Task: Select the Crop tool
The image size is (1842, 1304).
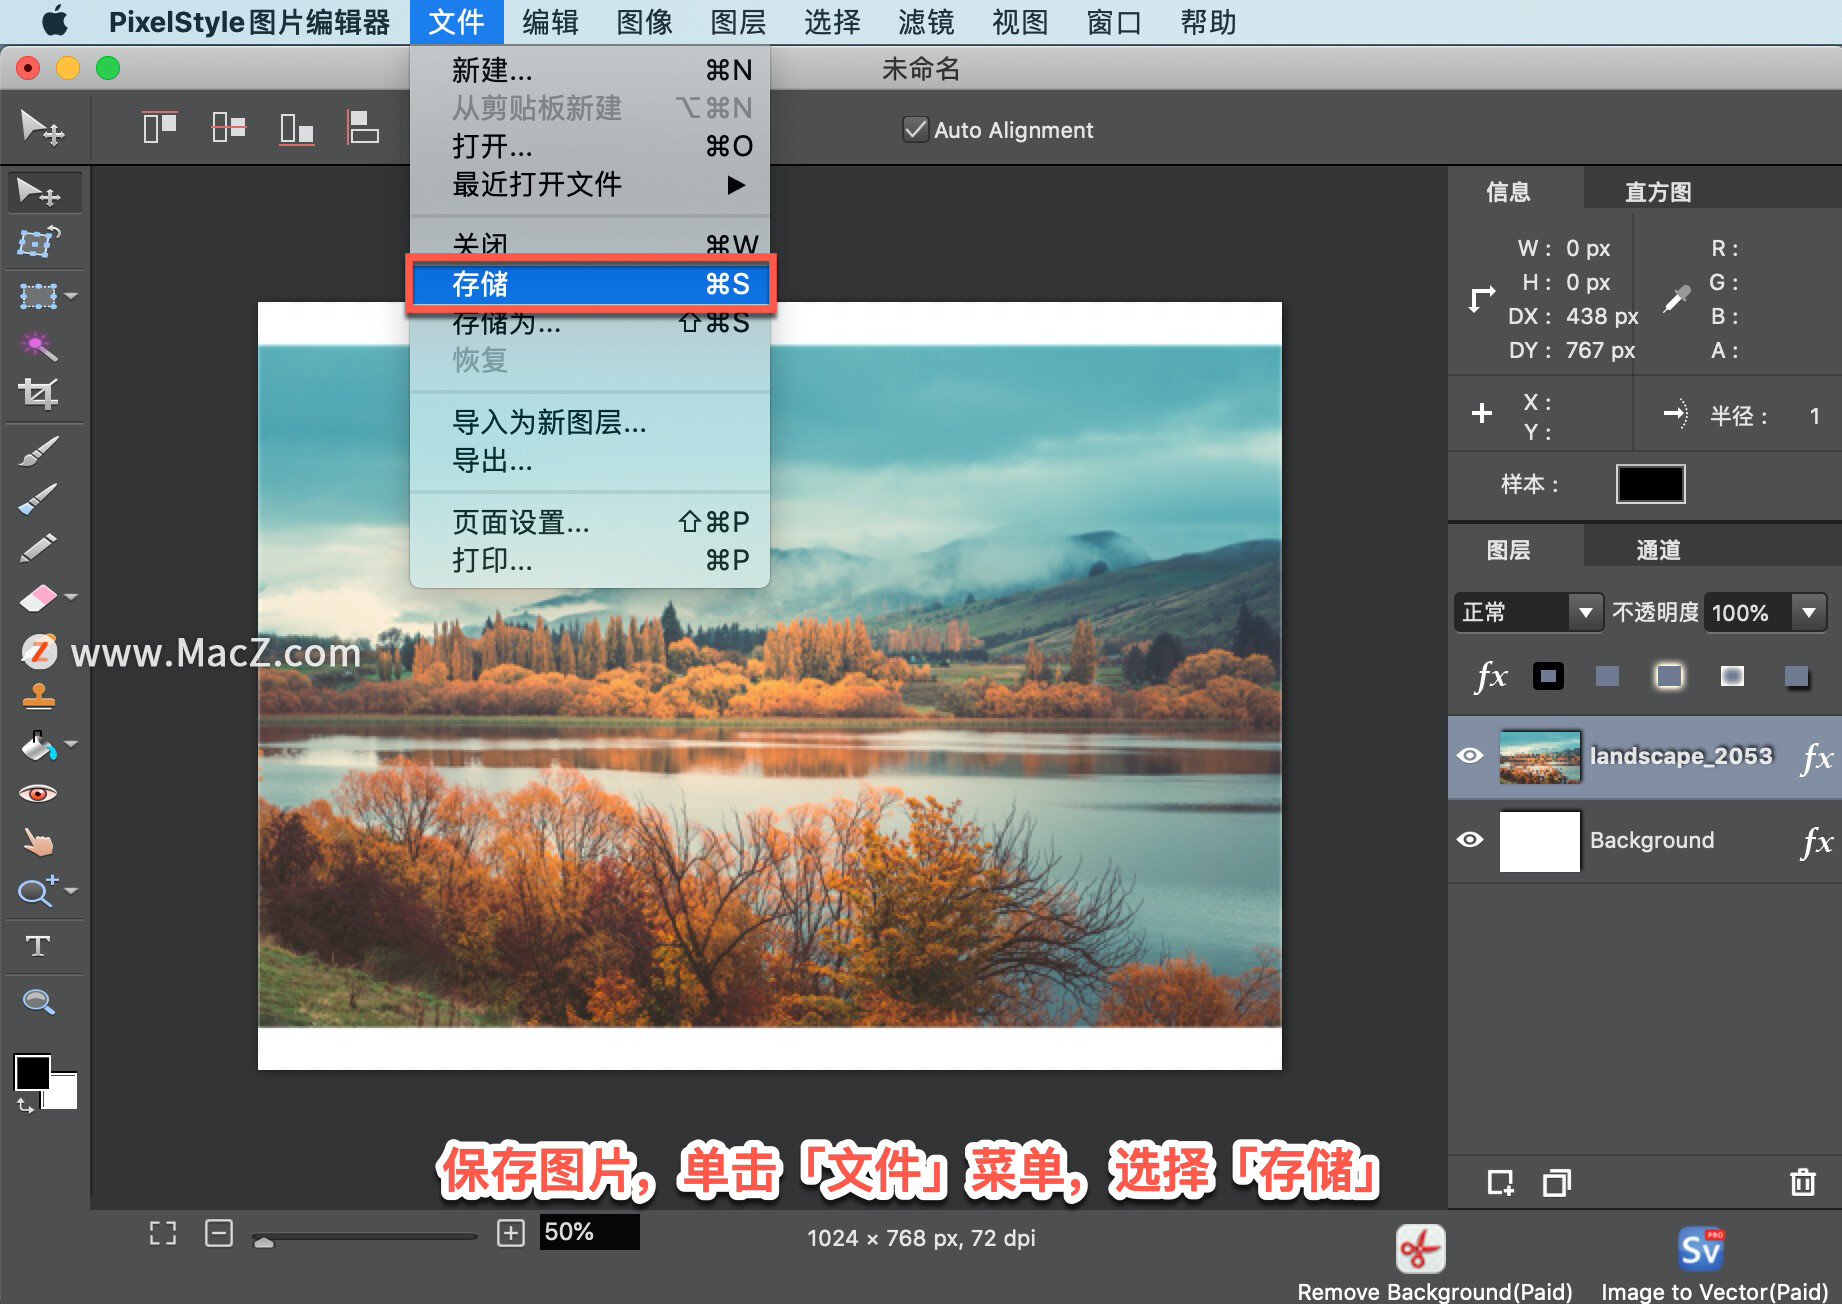Action: [37, 393]
